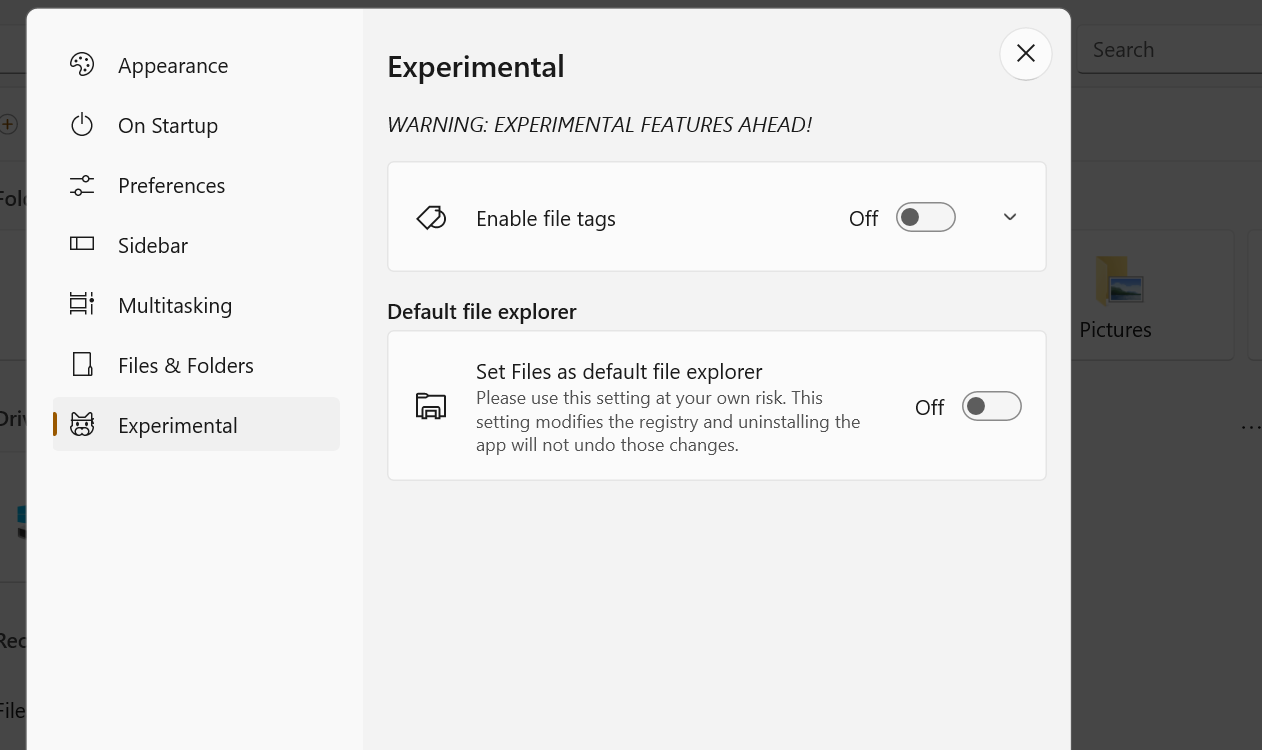Click the Files & Folders document icon
The width and height of the screenshot is (1262, 750).
[82, 364]
